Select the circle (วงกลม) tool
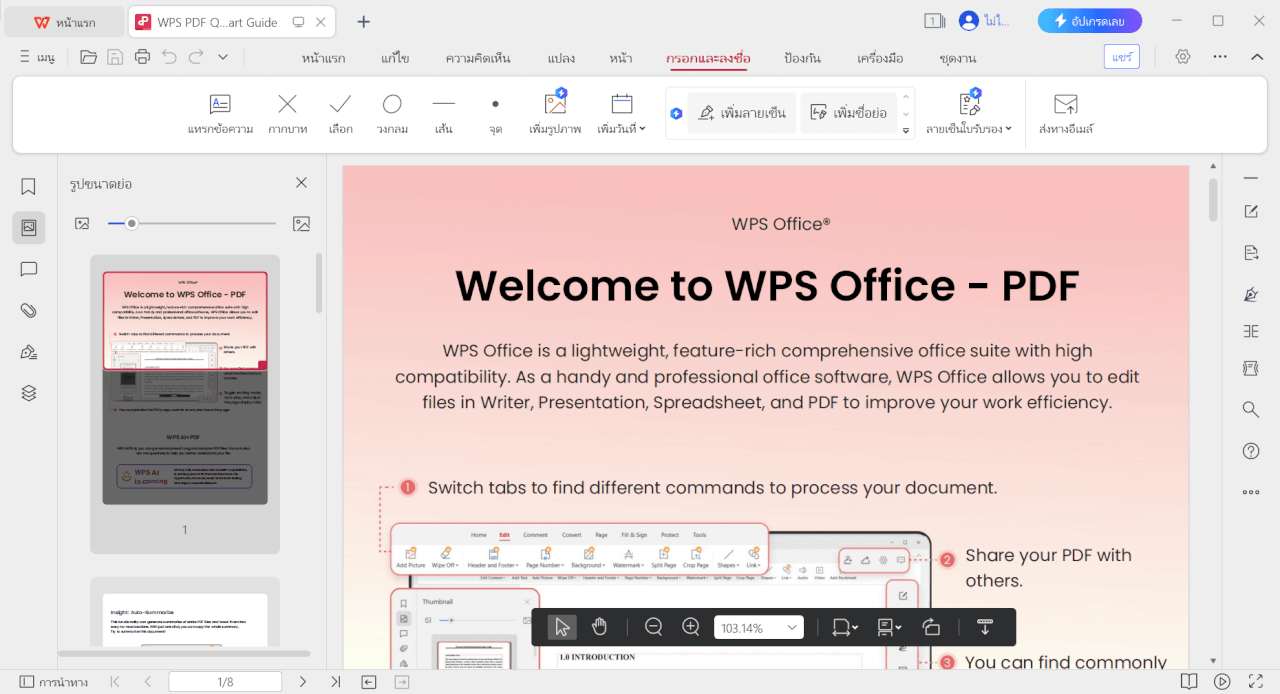 [x=392, y=114]
